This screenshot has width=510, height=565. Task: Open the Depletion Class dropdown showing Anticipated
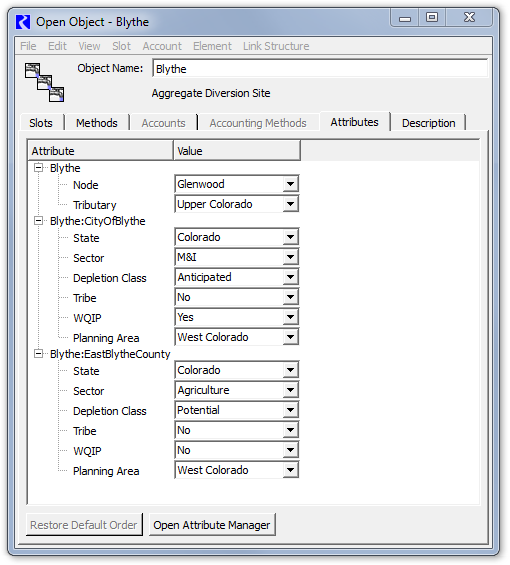[236, 277]
